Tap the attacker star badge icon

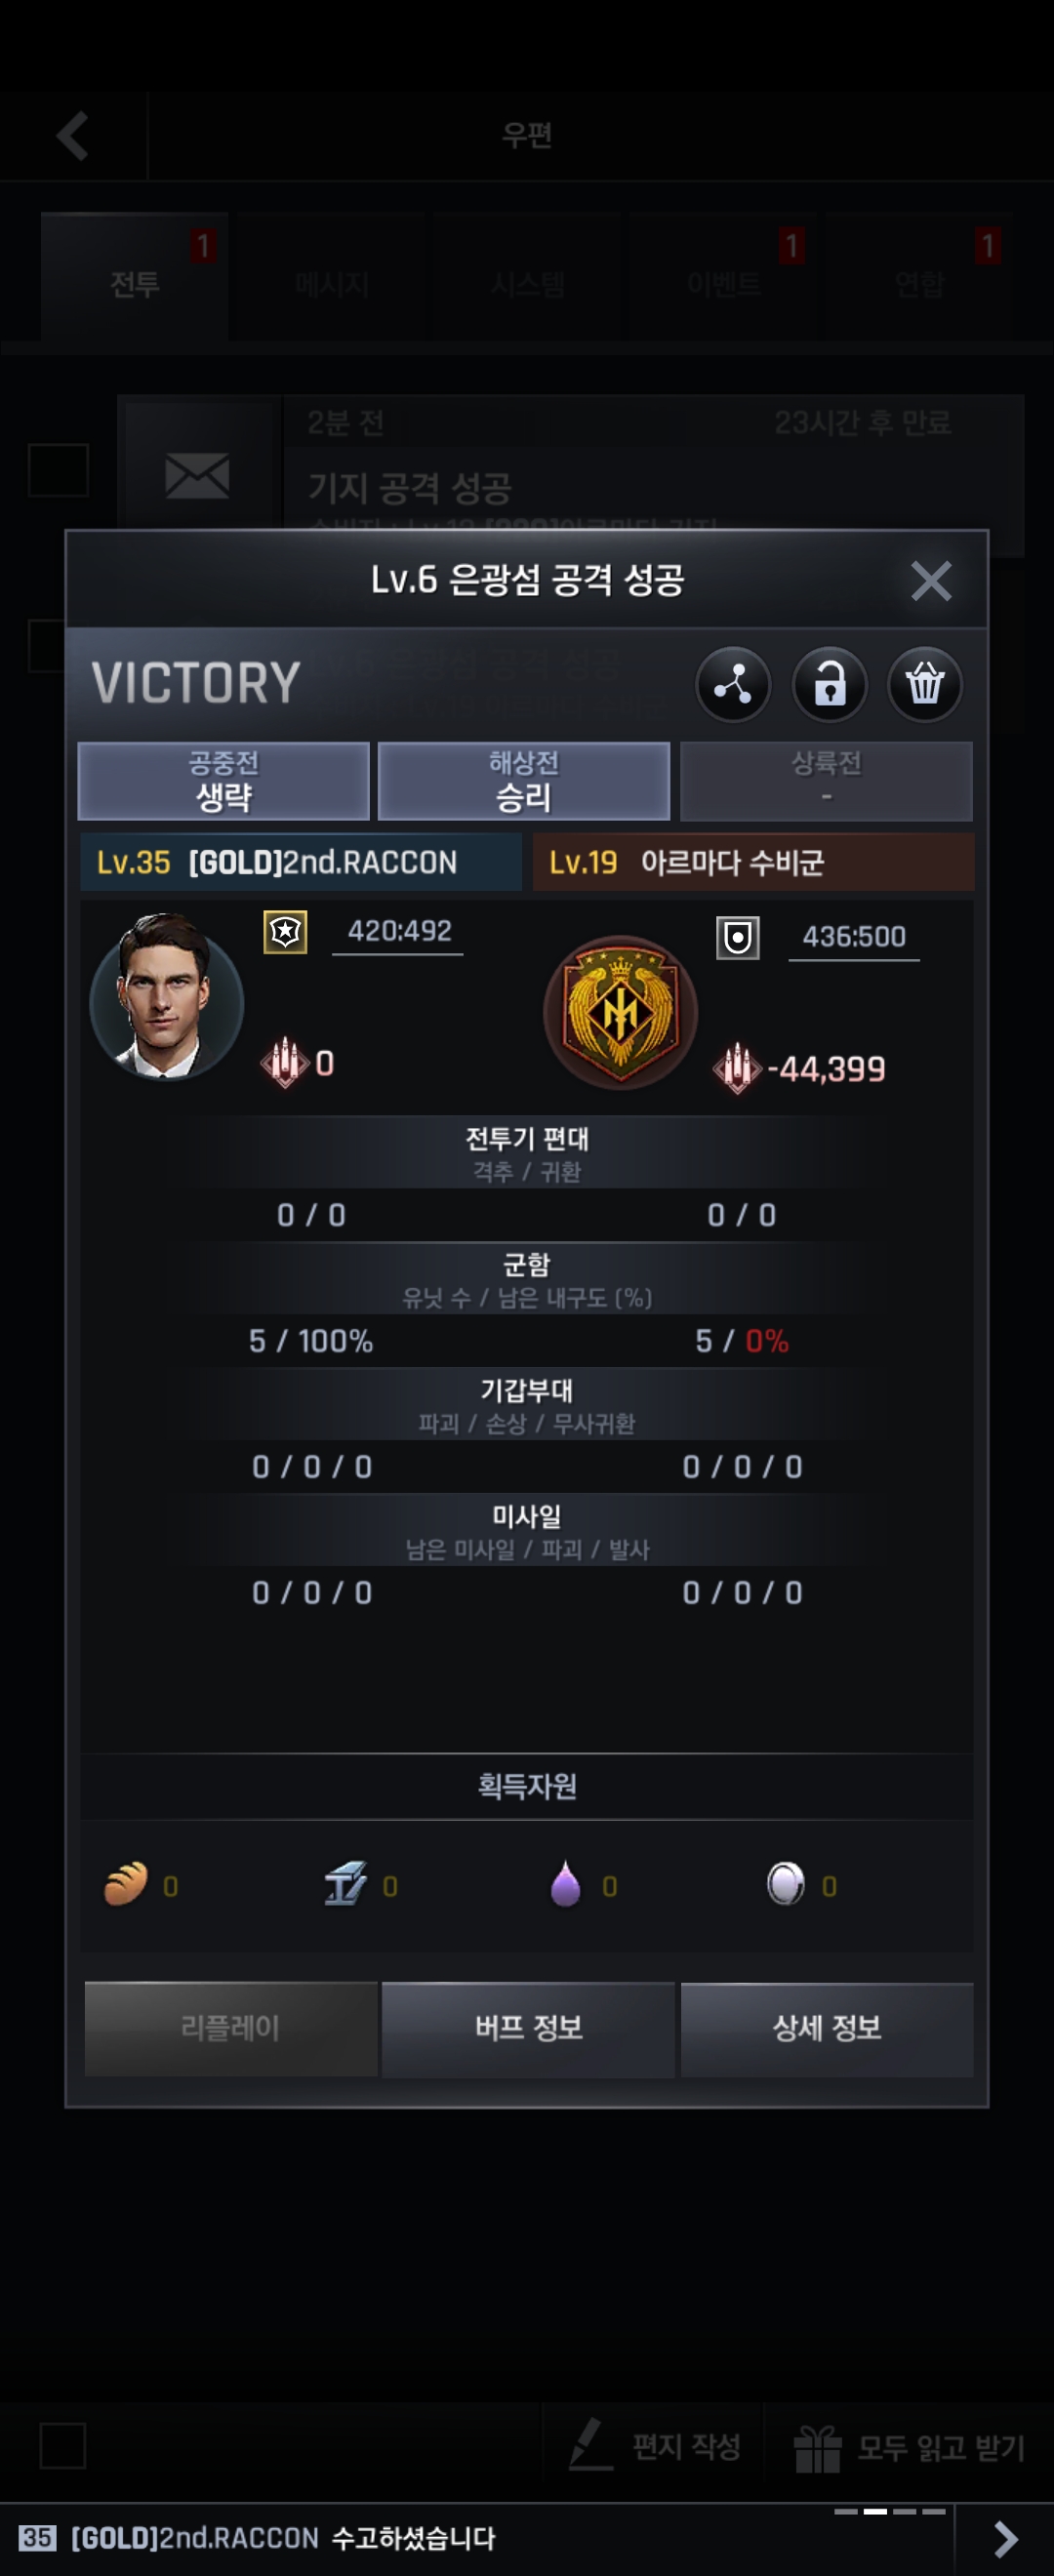tap(285, 932)
